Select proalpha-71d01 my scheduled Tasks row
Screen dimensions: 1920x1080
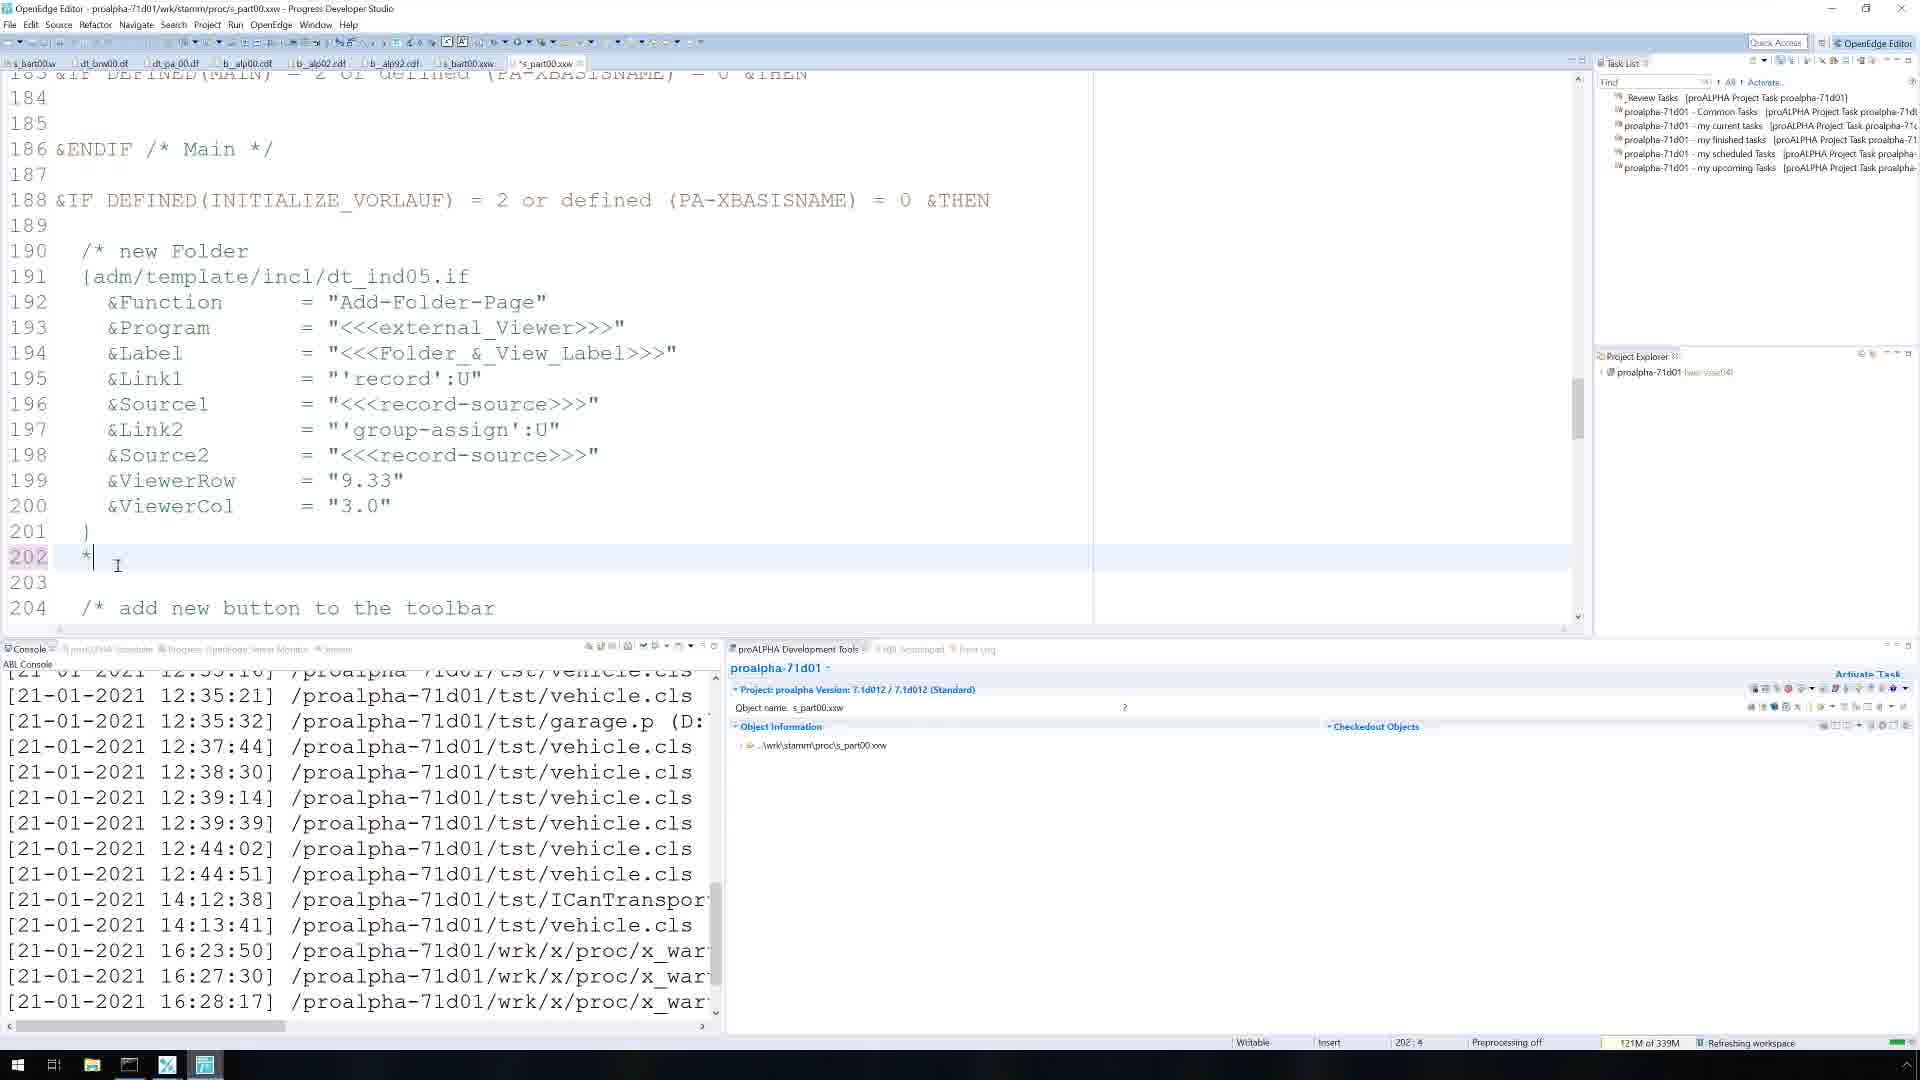point(1765,154)
